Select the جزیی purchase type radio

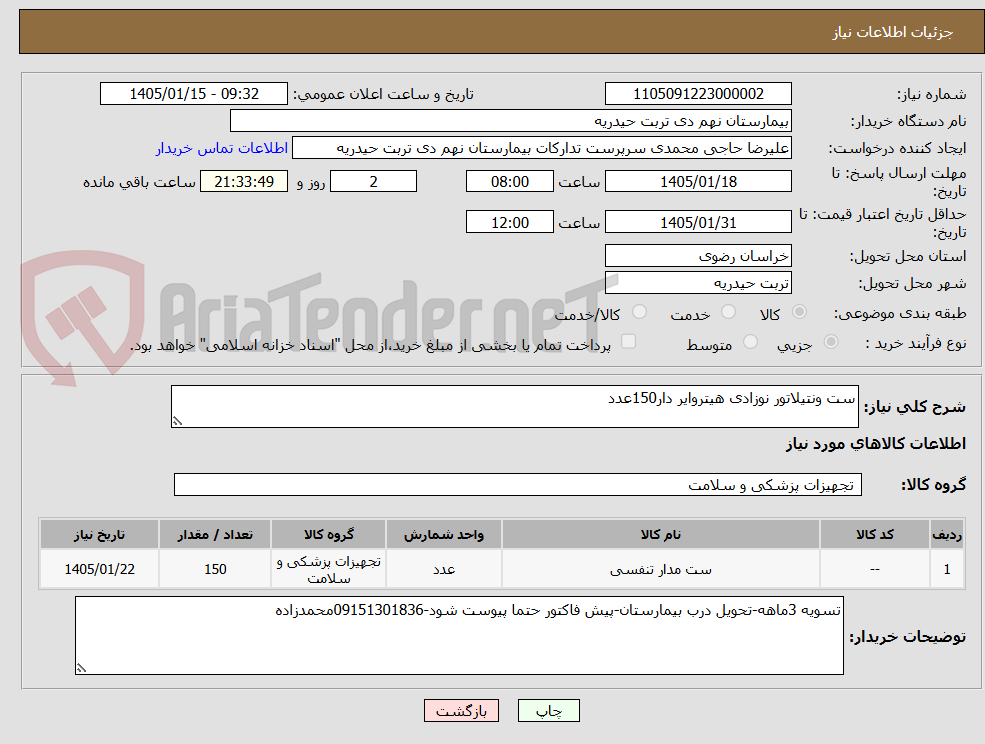point(830,342)
